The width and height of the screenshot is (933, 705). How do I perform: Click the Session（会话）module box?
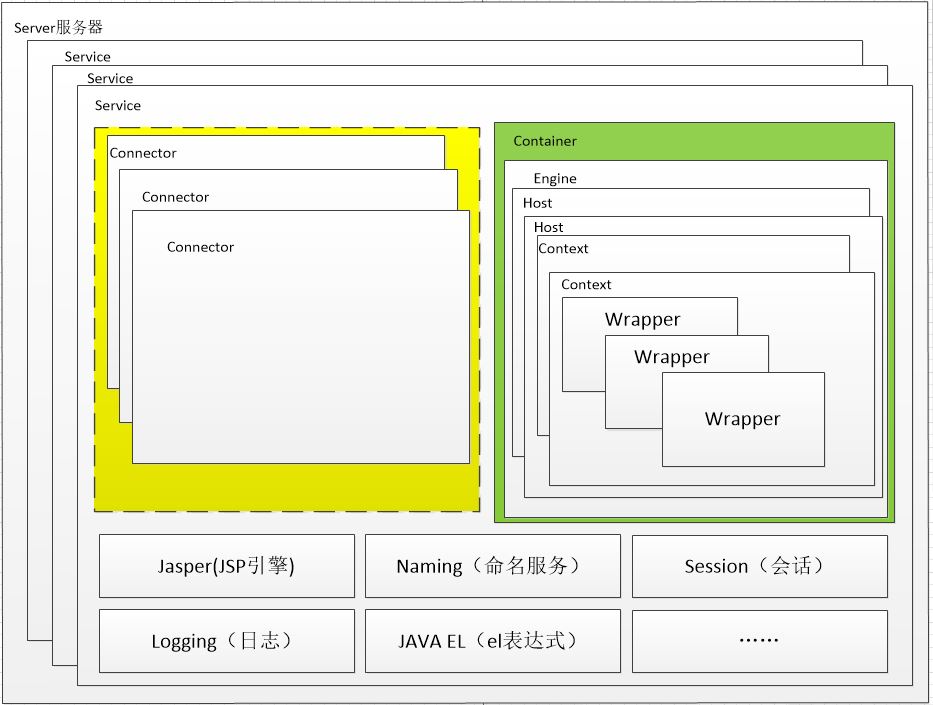(759, 566)
